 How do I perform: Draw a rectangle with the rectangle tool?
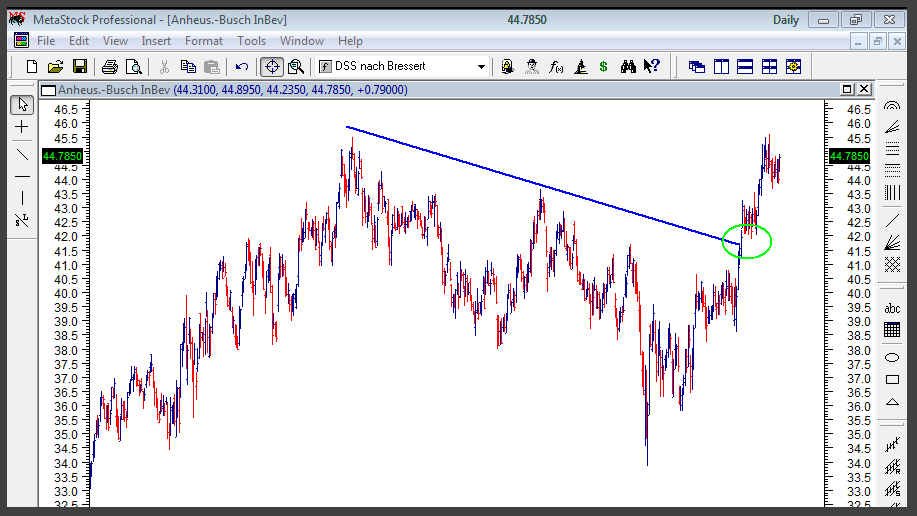coord(892,380)
